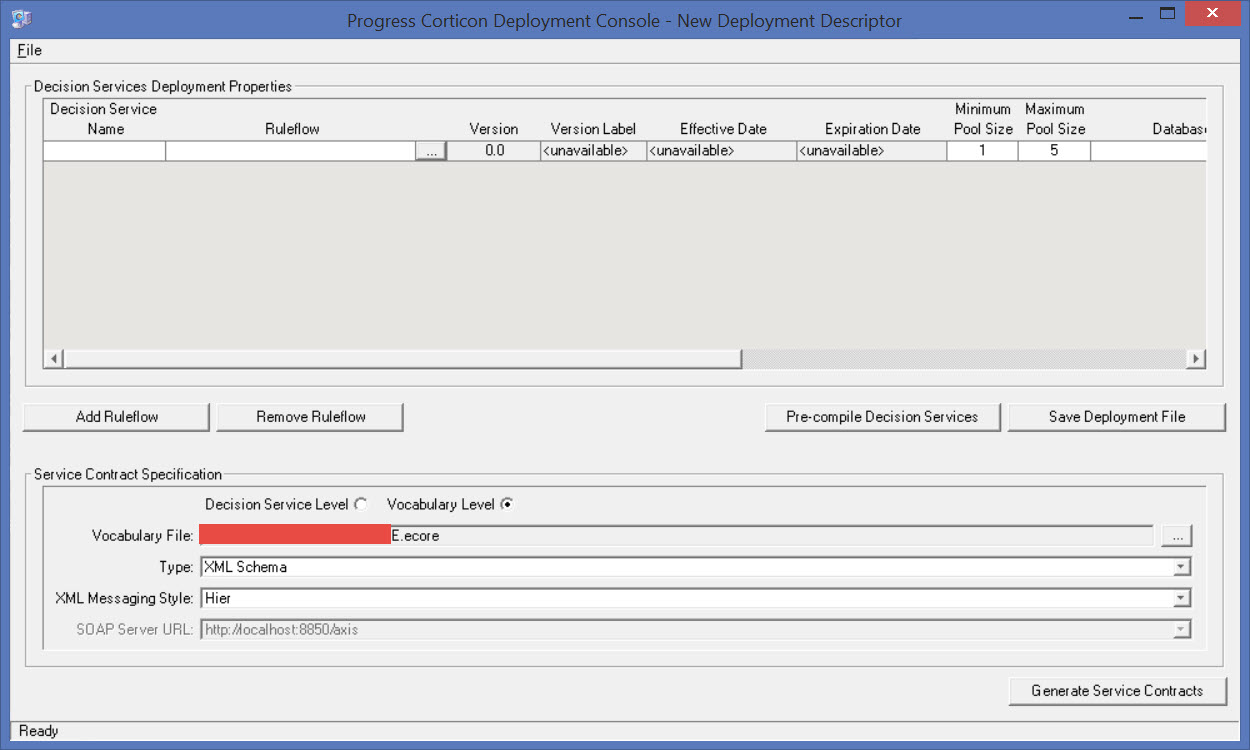Image resolution: width=1250 pixels, height=750 pixels.
Task: Click the Ready status bar text
Action: 39,731
